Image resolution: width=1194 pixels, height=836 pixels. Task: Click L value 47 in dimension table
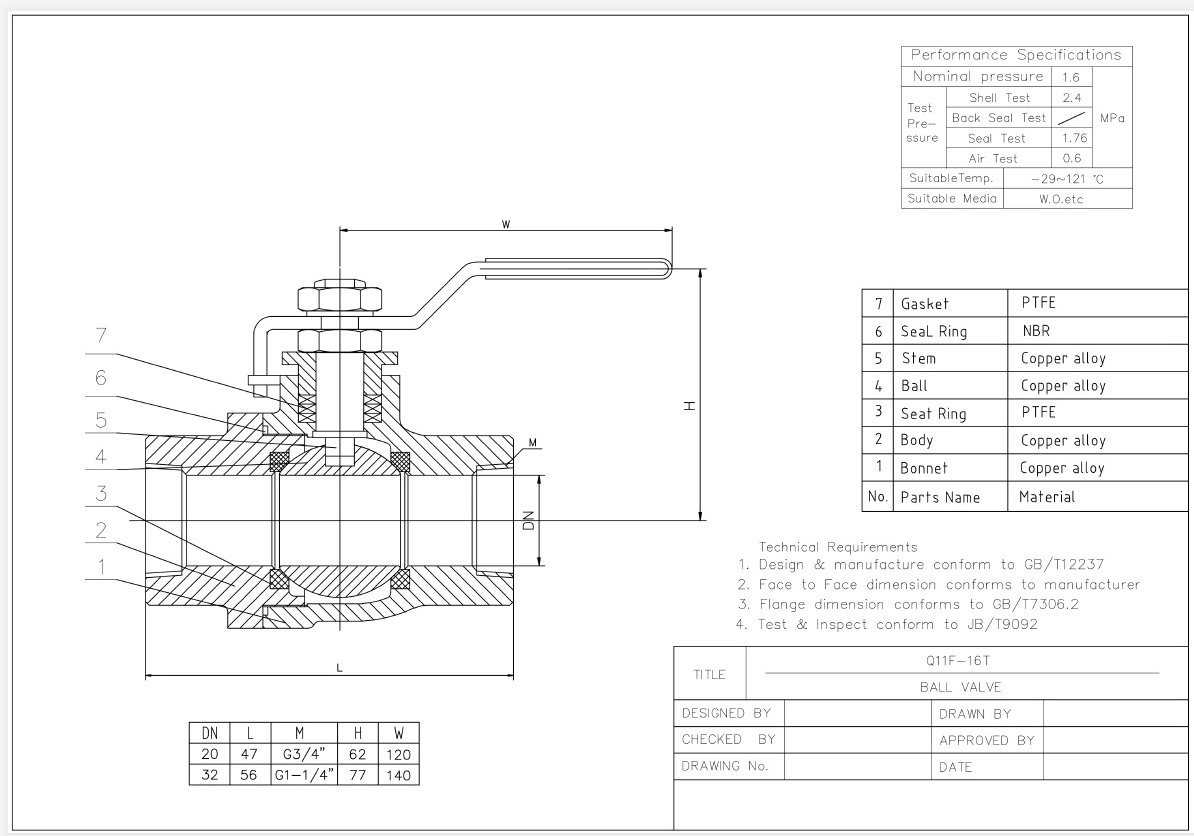(x=249, y=755)
